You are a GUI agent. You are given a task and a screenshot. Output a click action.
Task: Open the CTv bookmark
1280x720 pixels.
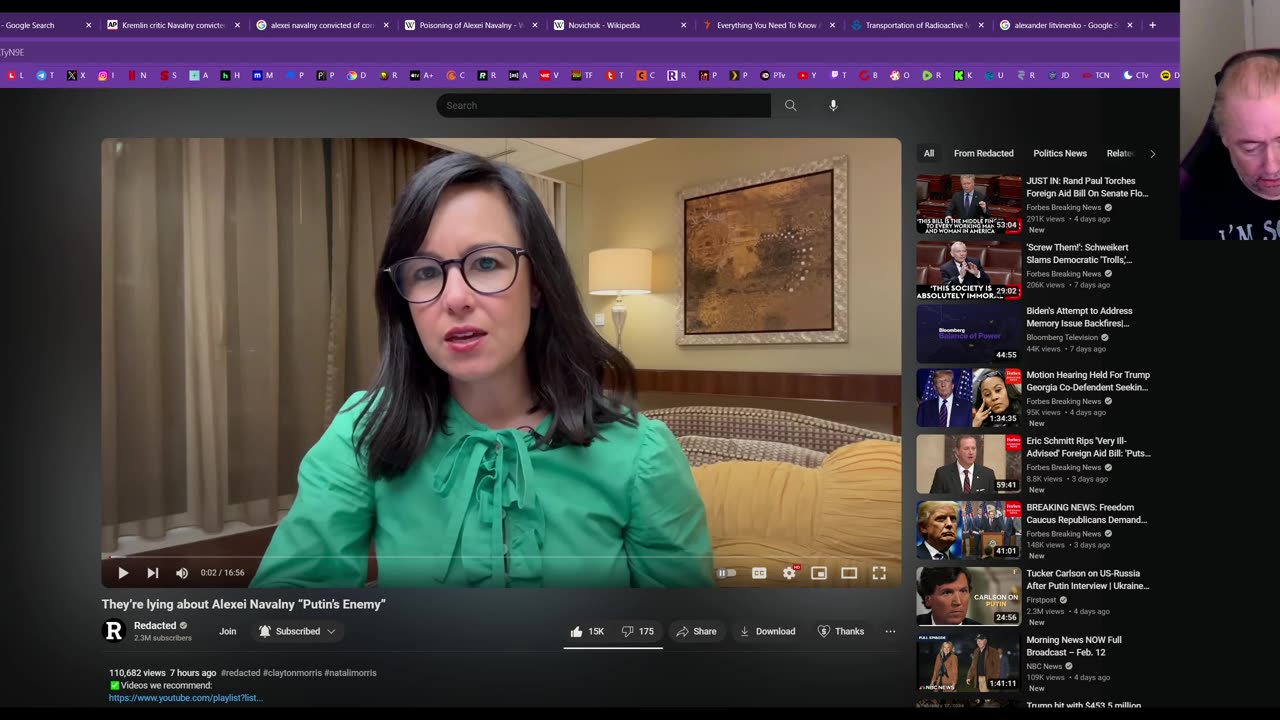click(1136, 75)
